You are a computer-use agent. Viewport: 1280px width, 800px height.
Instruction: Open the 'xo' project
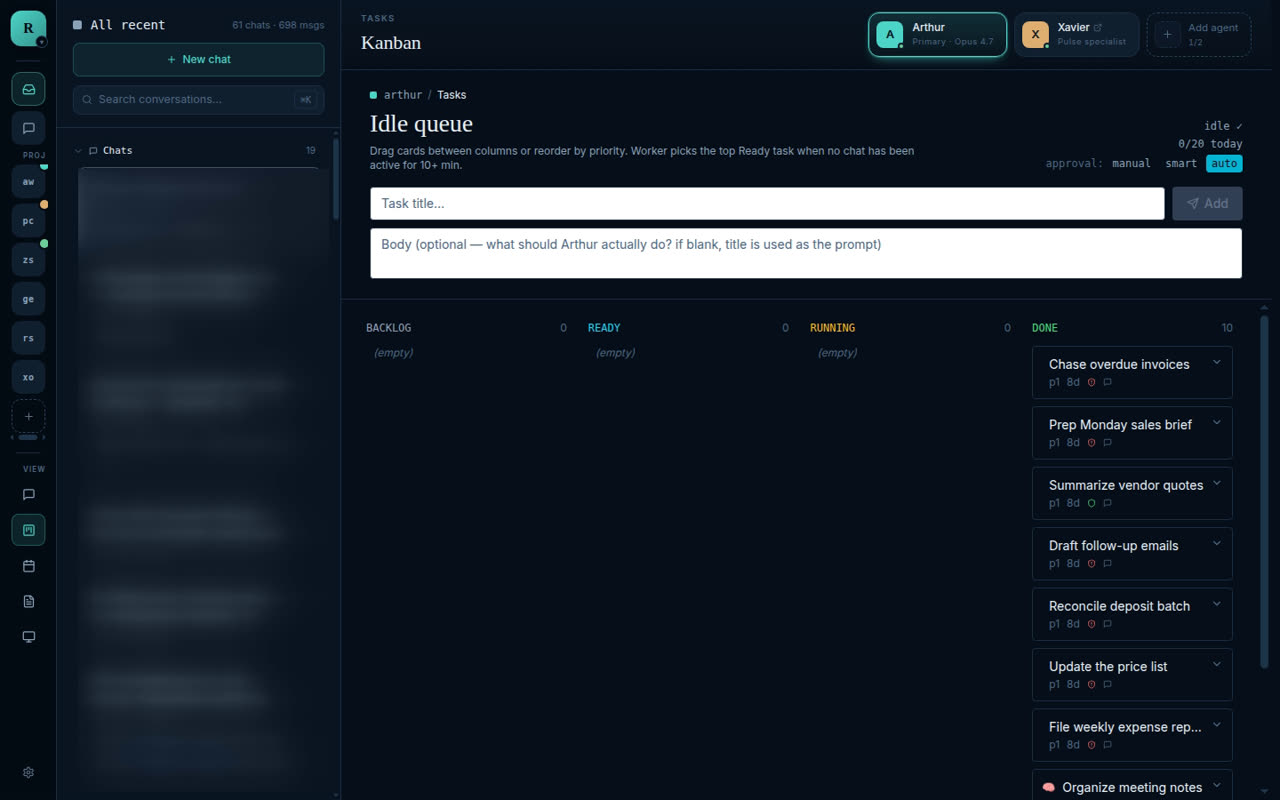(28, 377)
